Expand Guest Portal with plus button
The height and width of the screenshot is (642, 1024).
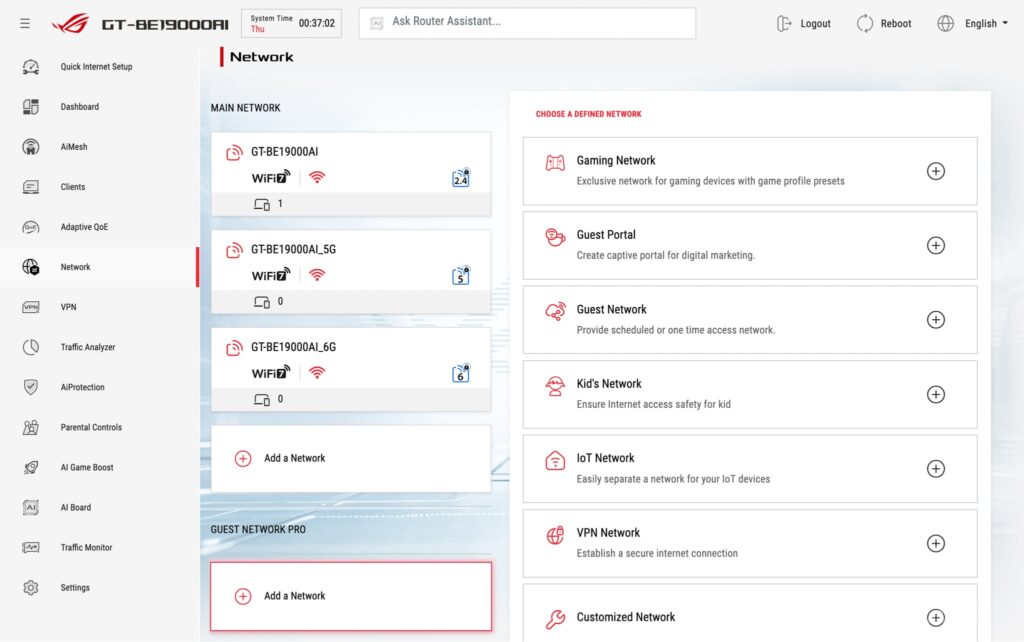tap(935, 245)
